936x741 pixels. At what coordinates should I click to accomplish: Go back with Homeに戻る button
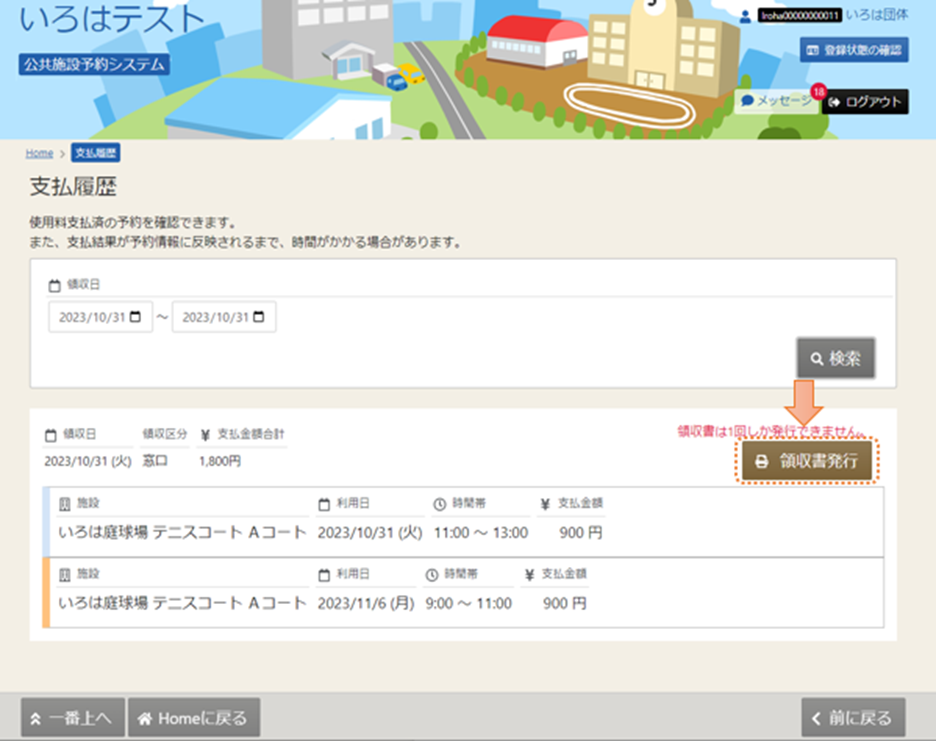[193, 717]
